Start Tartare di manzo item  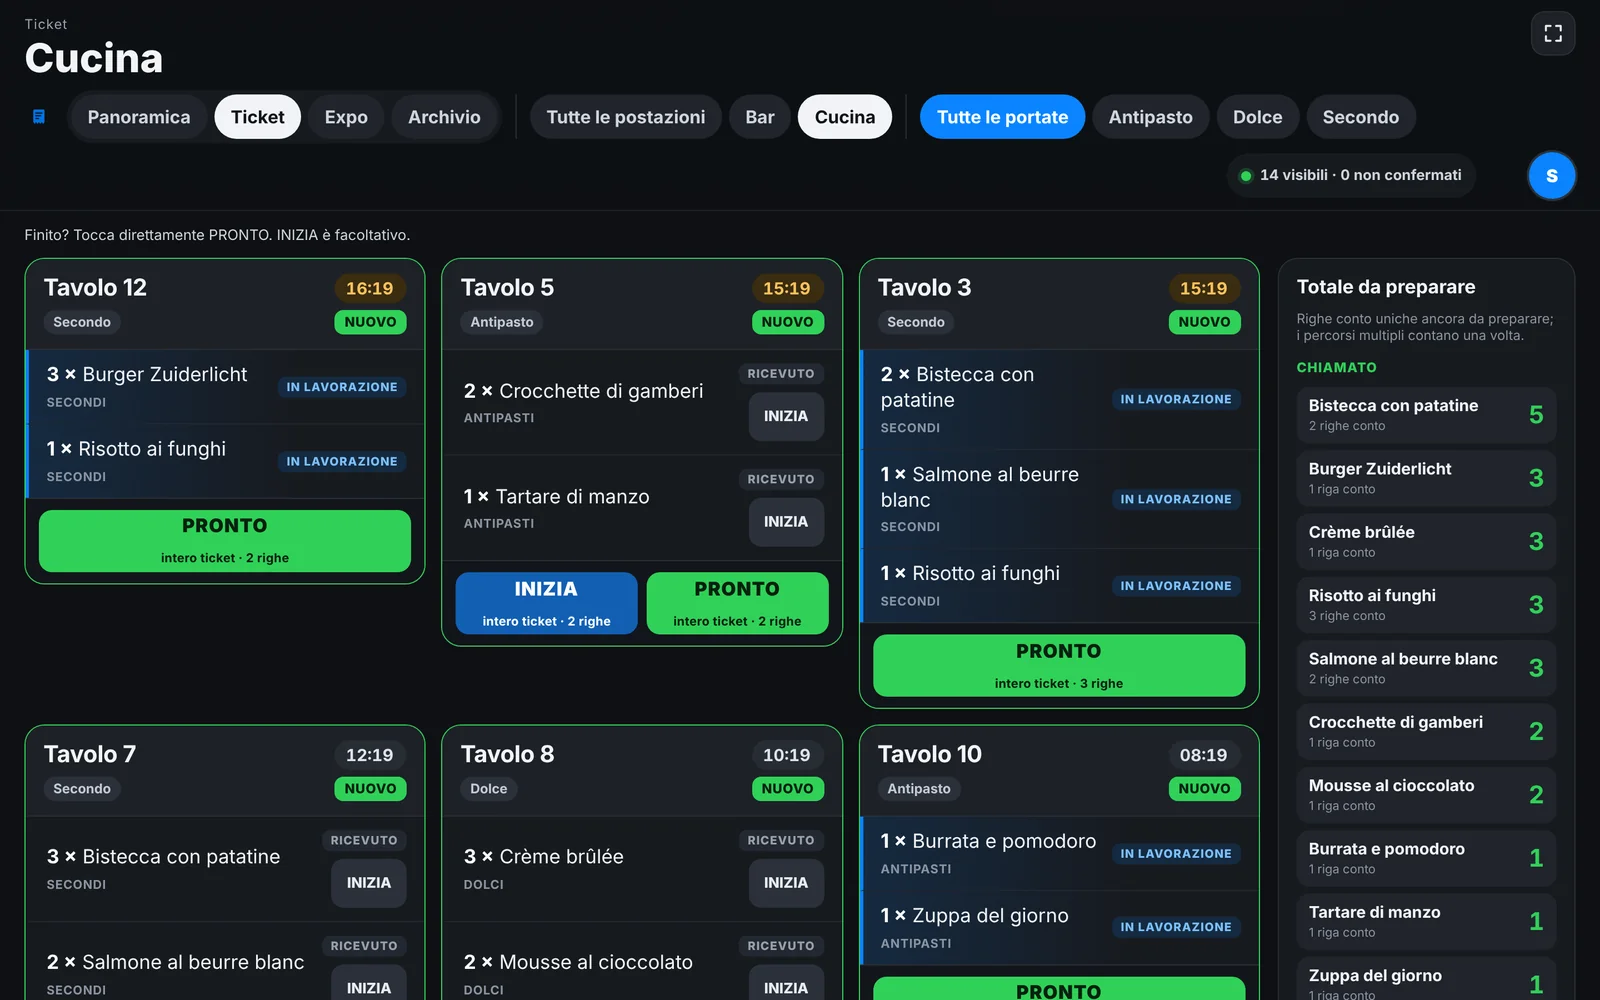tap(786, 522)
